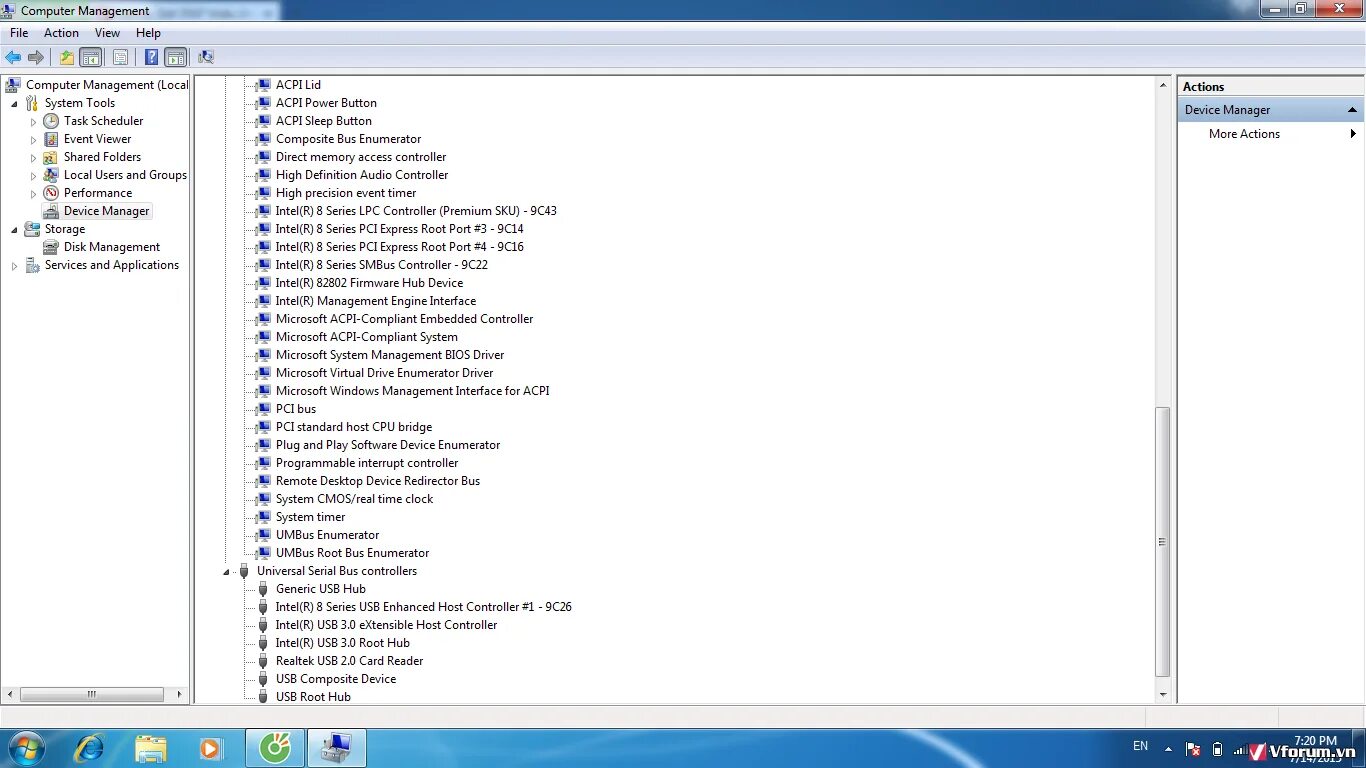Open the View menu
This screenshot has height=768, width=1366.
pos(108,33)
